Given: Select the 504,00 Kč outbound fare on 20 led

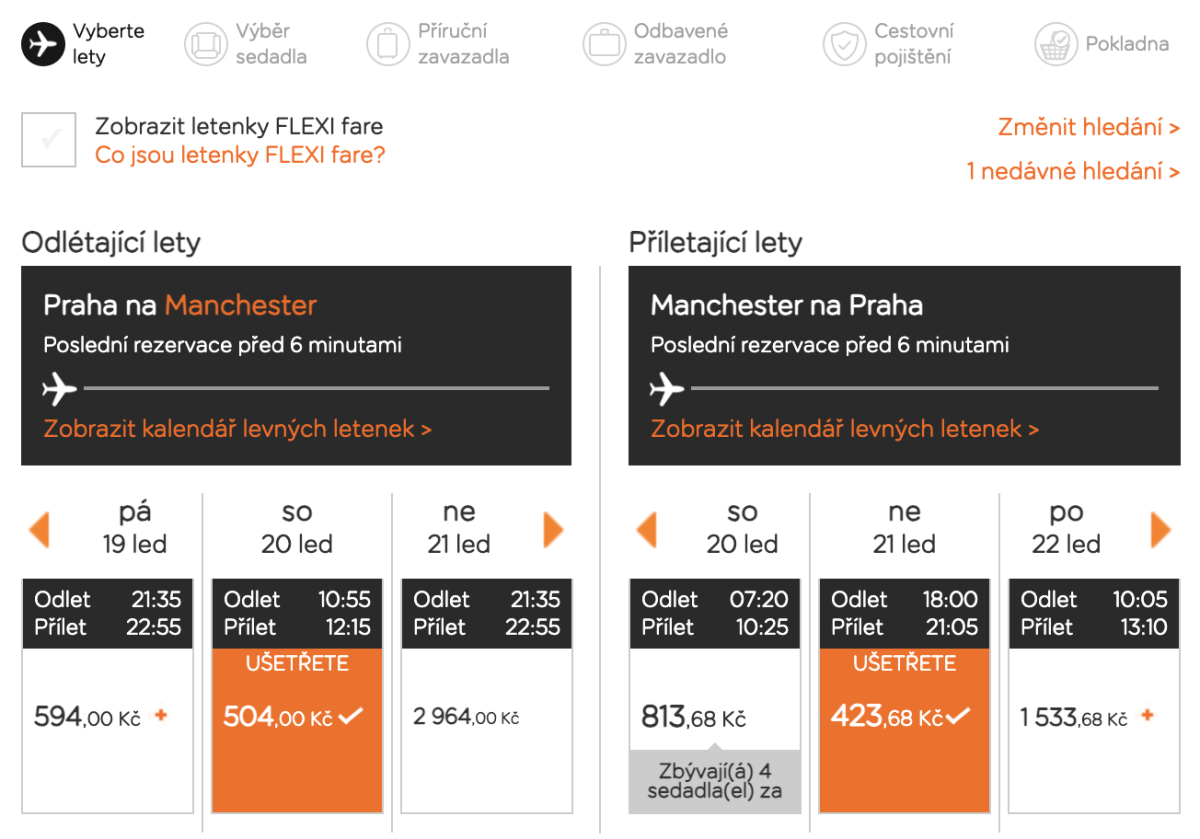Looking at the screenshot, I should point(297,717).
